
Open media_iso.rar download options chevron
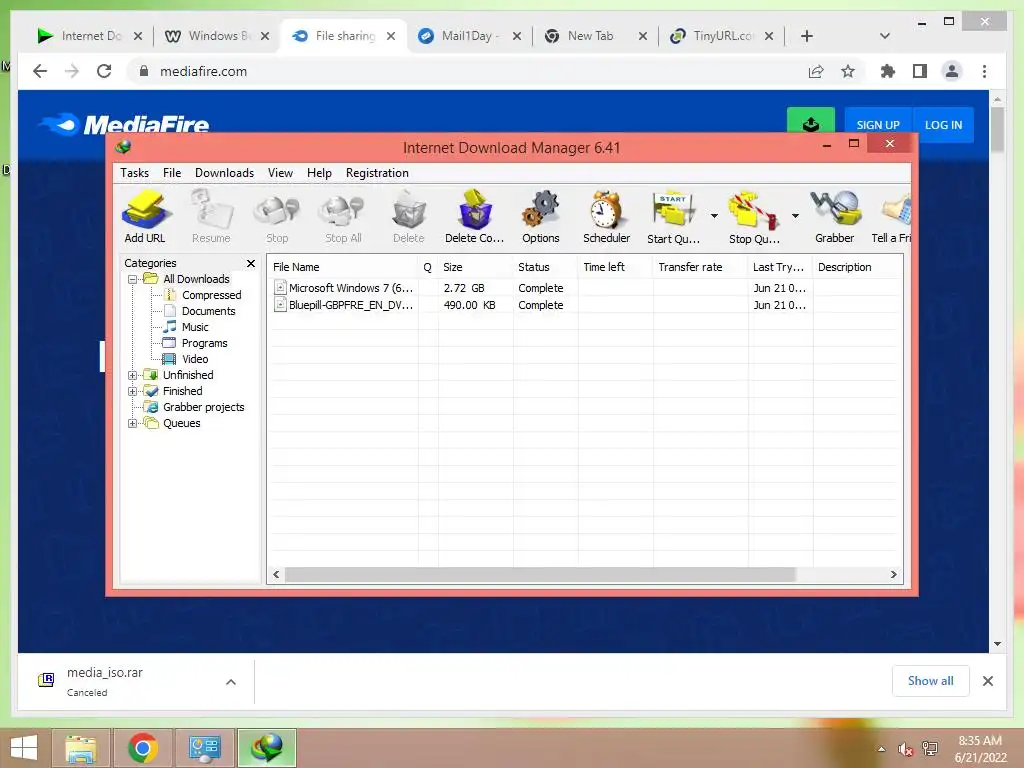(231, 682)
